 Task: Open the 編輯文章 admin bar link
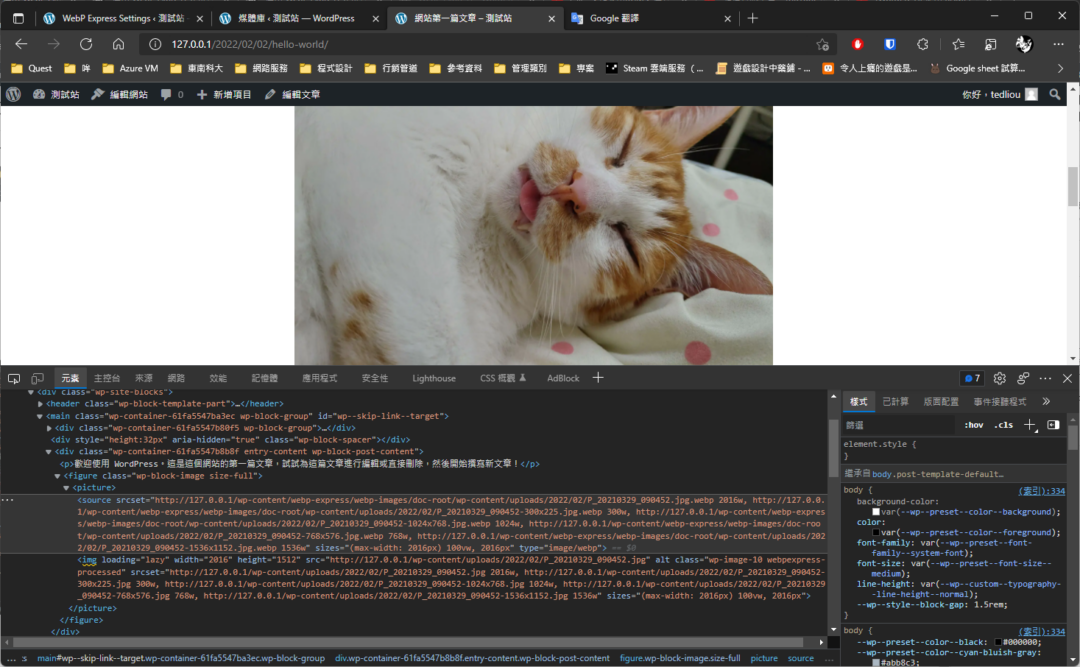293,94
